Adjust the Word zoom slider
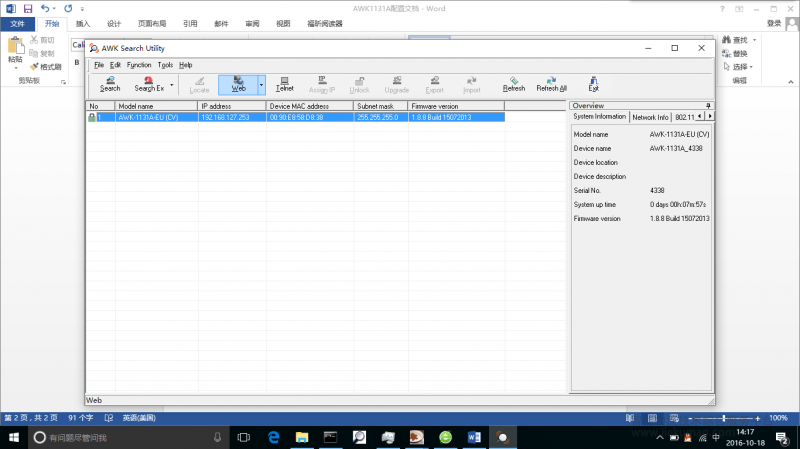 pos(723,418)
